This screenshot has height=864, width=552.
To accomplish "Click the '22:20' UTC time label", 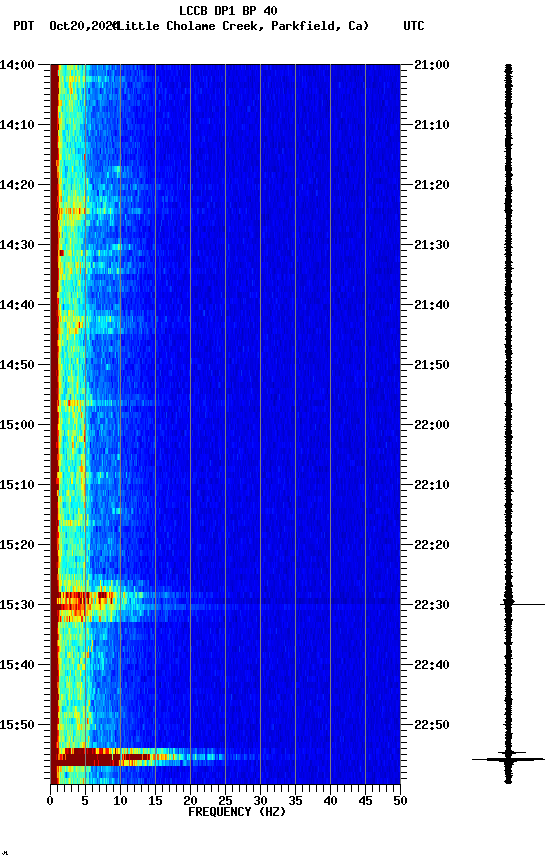I will pyautogui.click(x=432, y=545).
